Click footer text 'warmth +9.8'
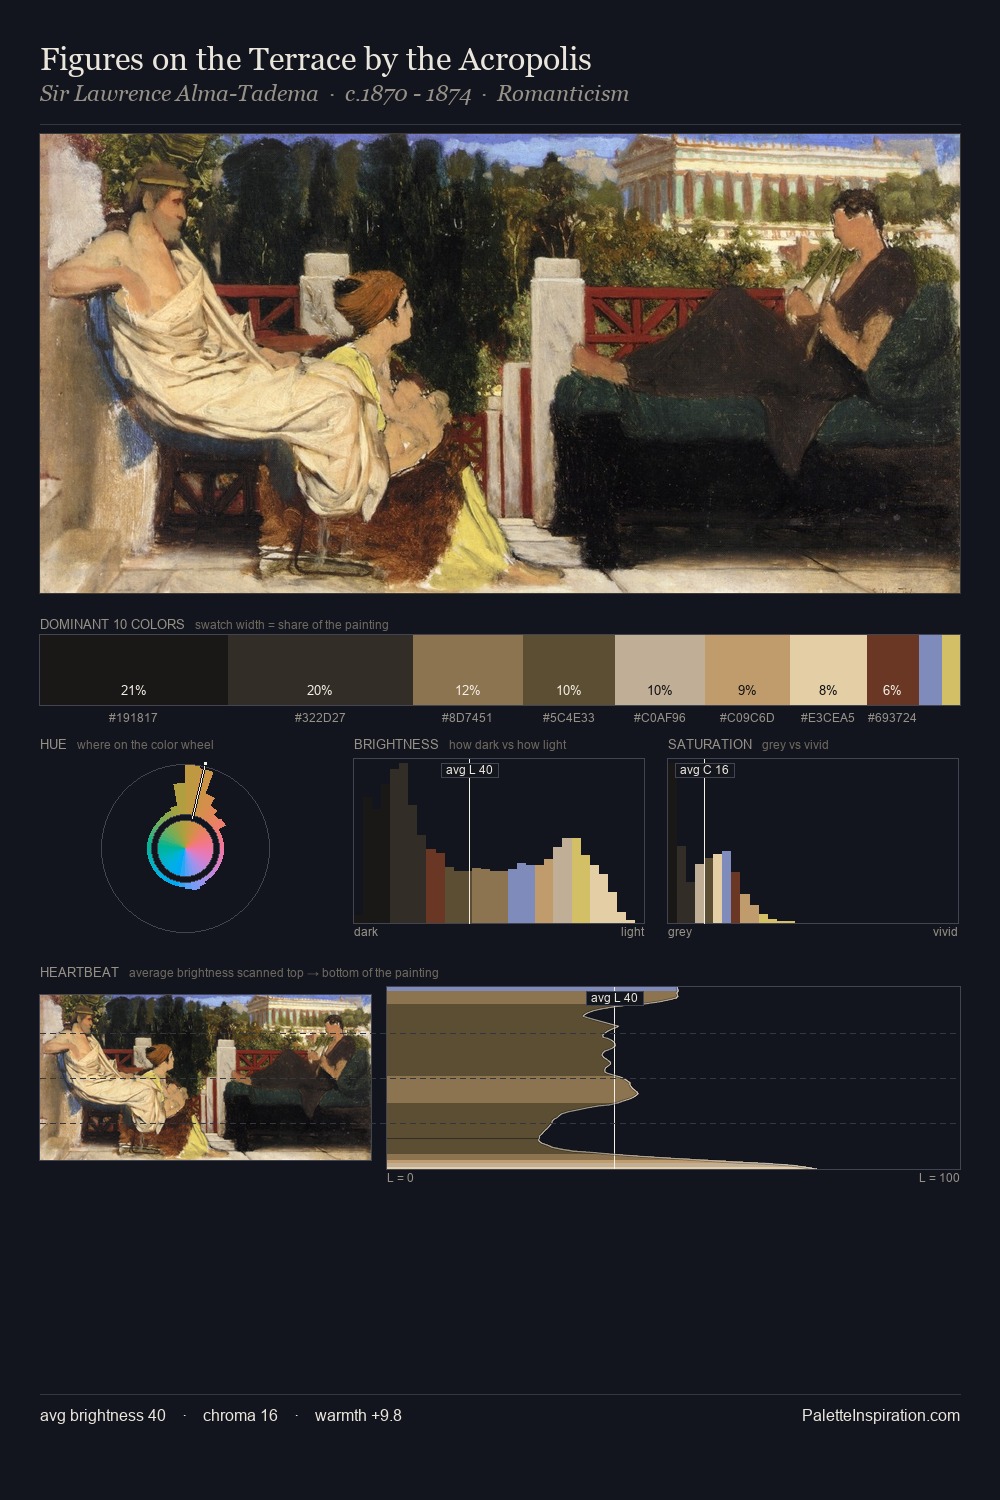Viewport: 1000px width, 1500px height. pos(358,1415)
